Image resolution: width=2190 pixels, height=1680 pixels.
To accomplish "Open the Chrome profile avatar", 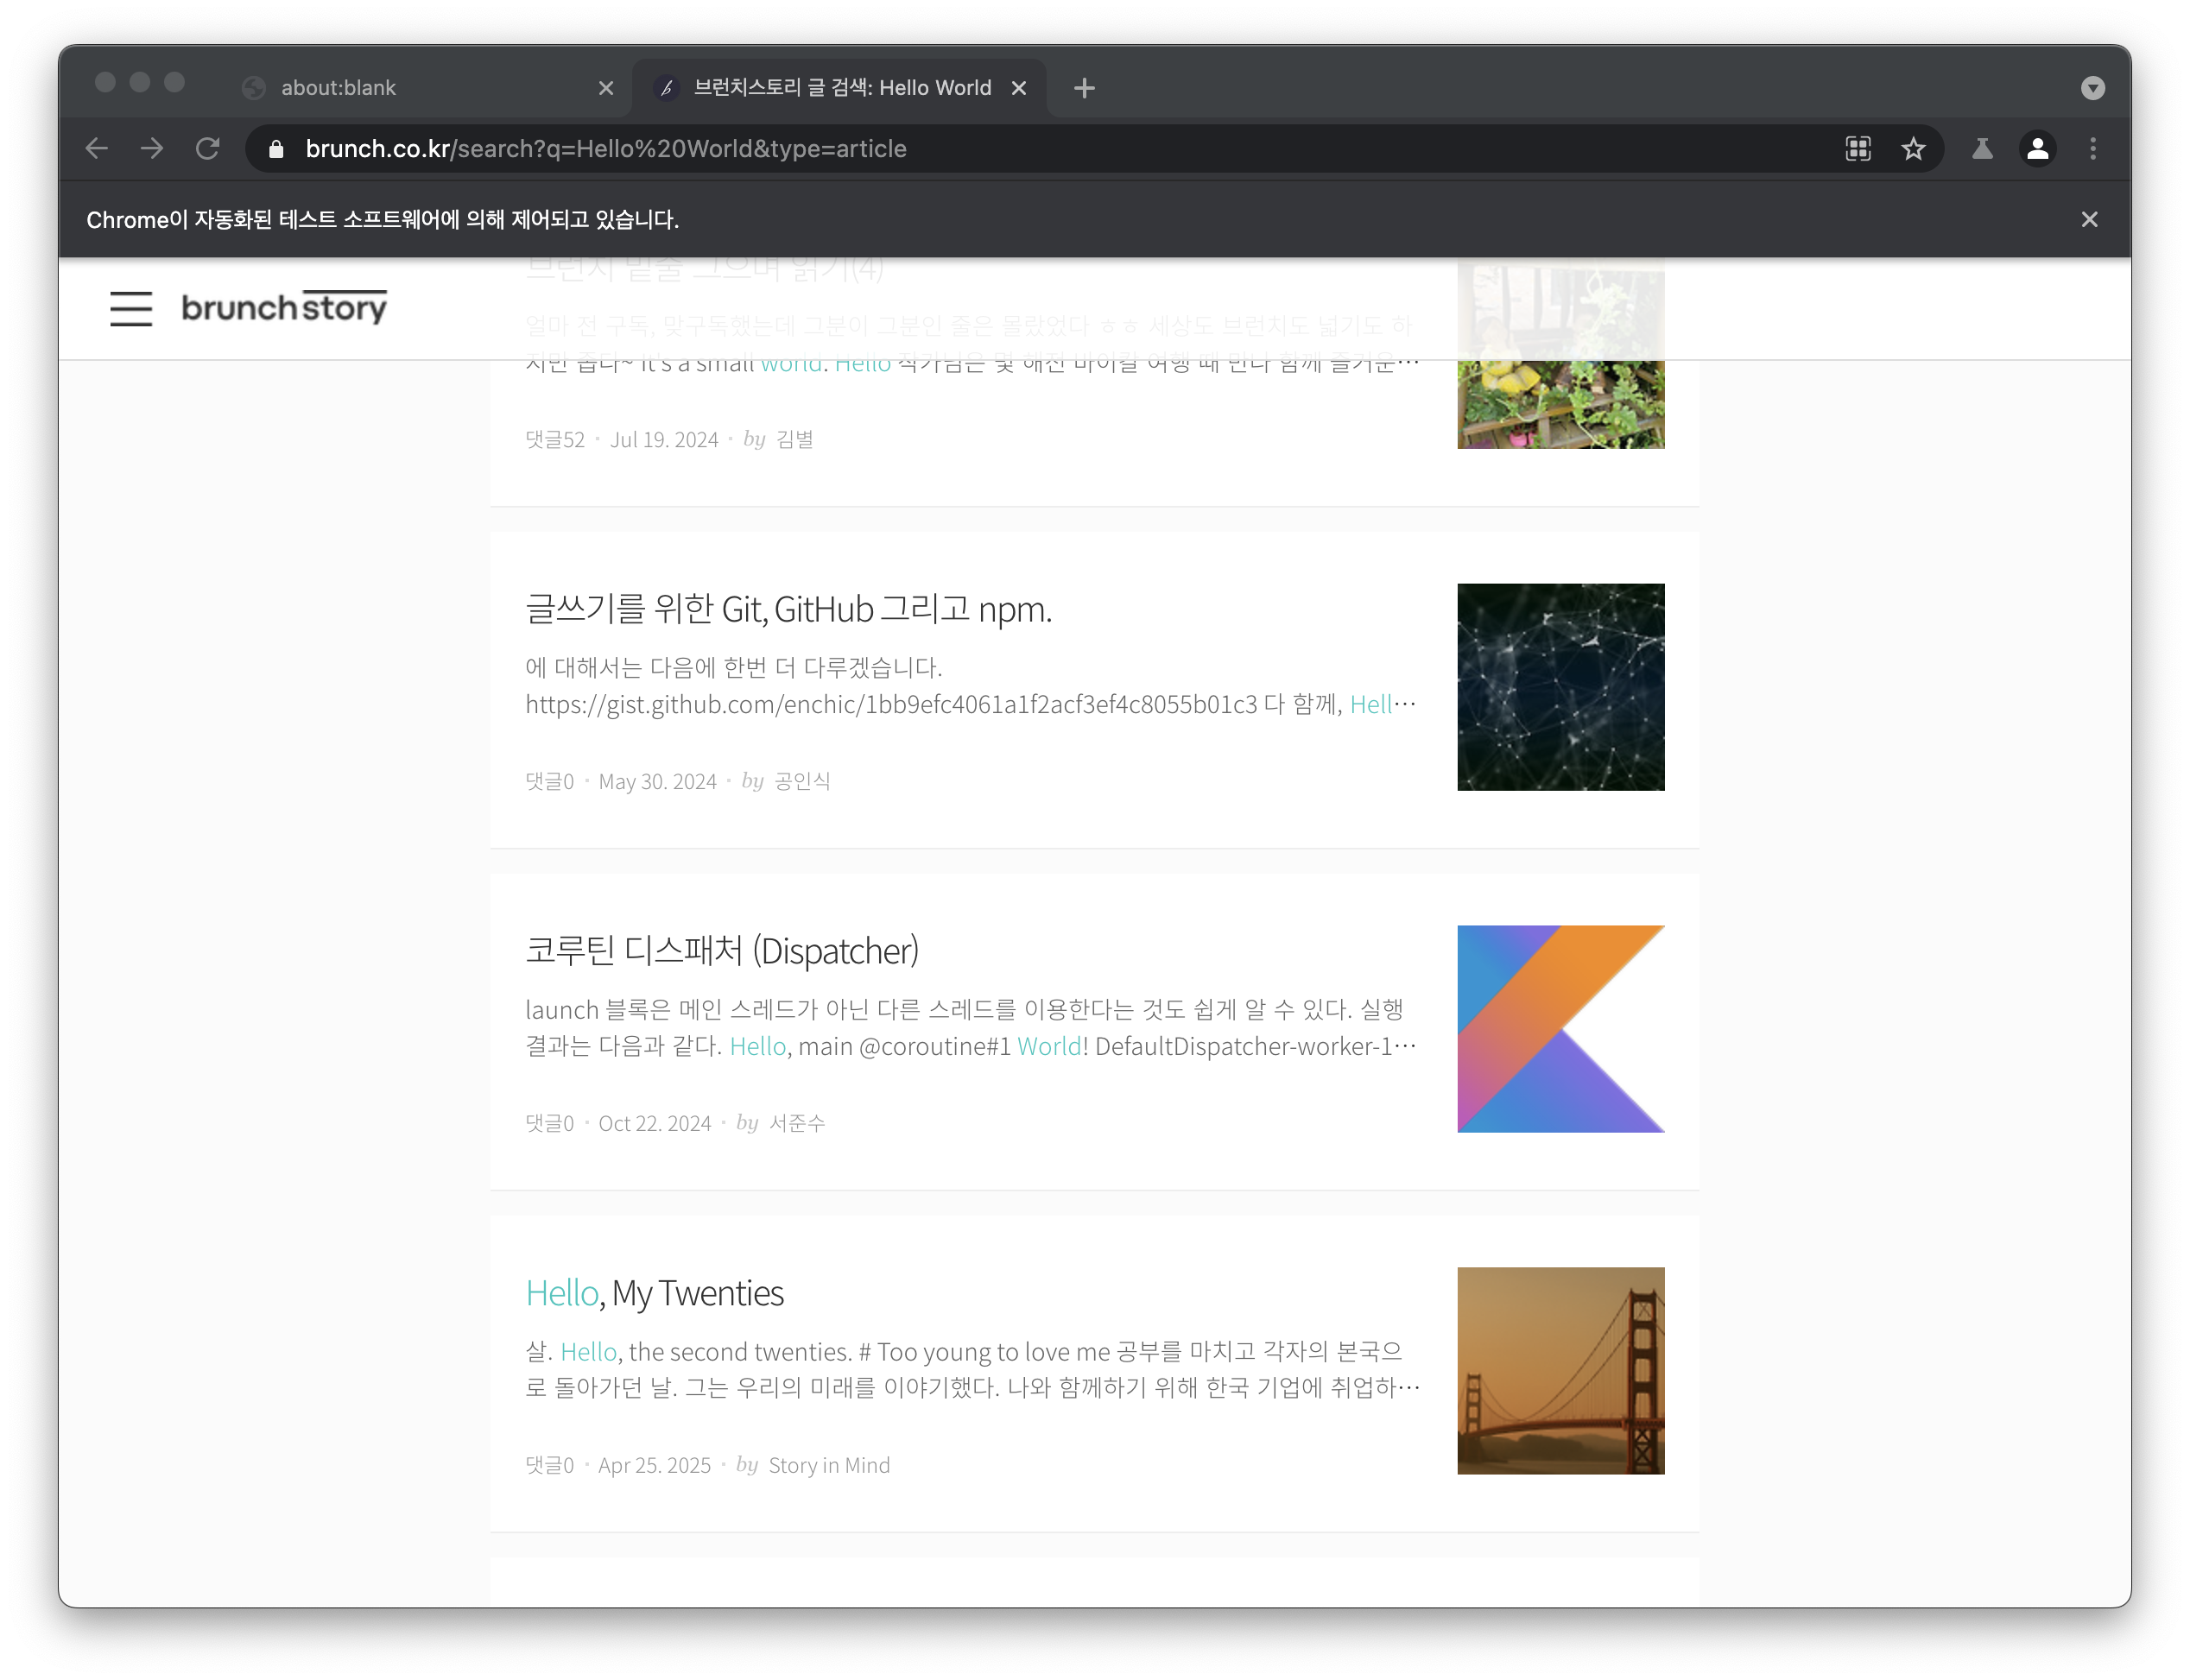I will pyautogui.click(x=2037, y=149).
